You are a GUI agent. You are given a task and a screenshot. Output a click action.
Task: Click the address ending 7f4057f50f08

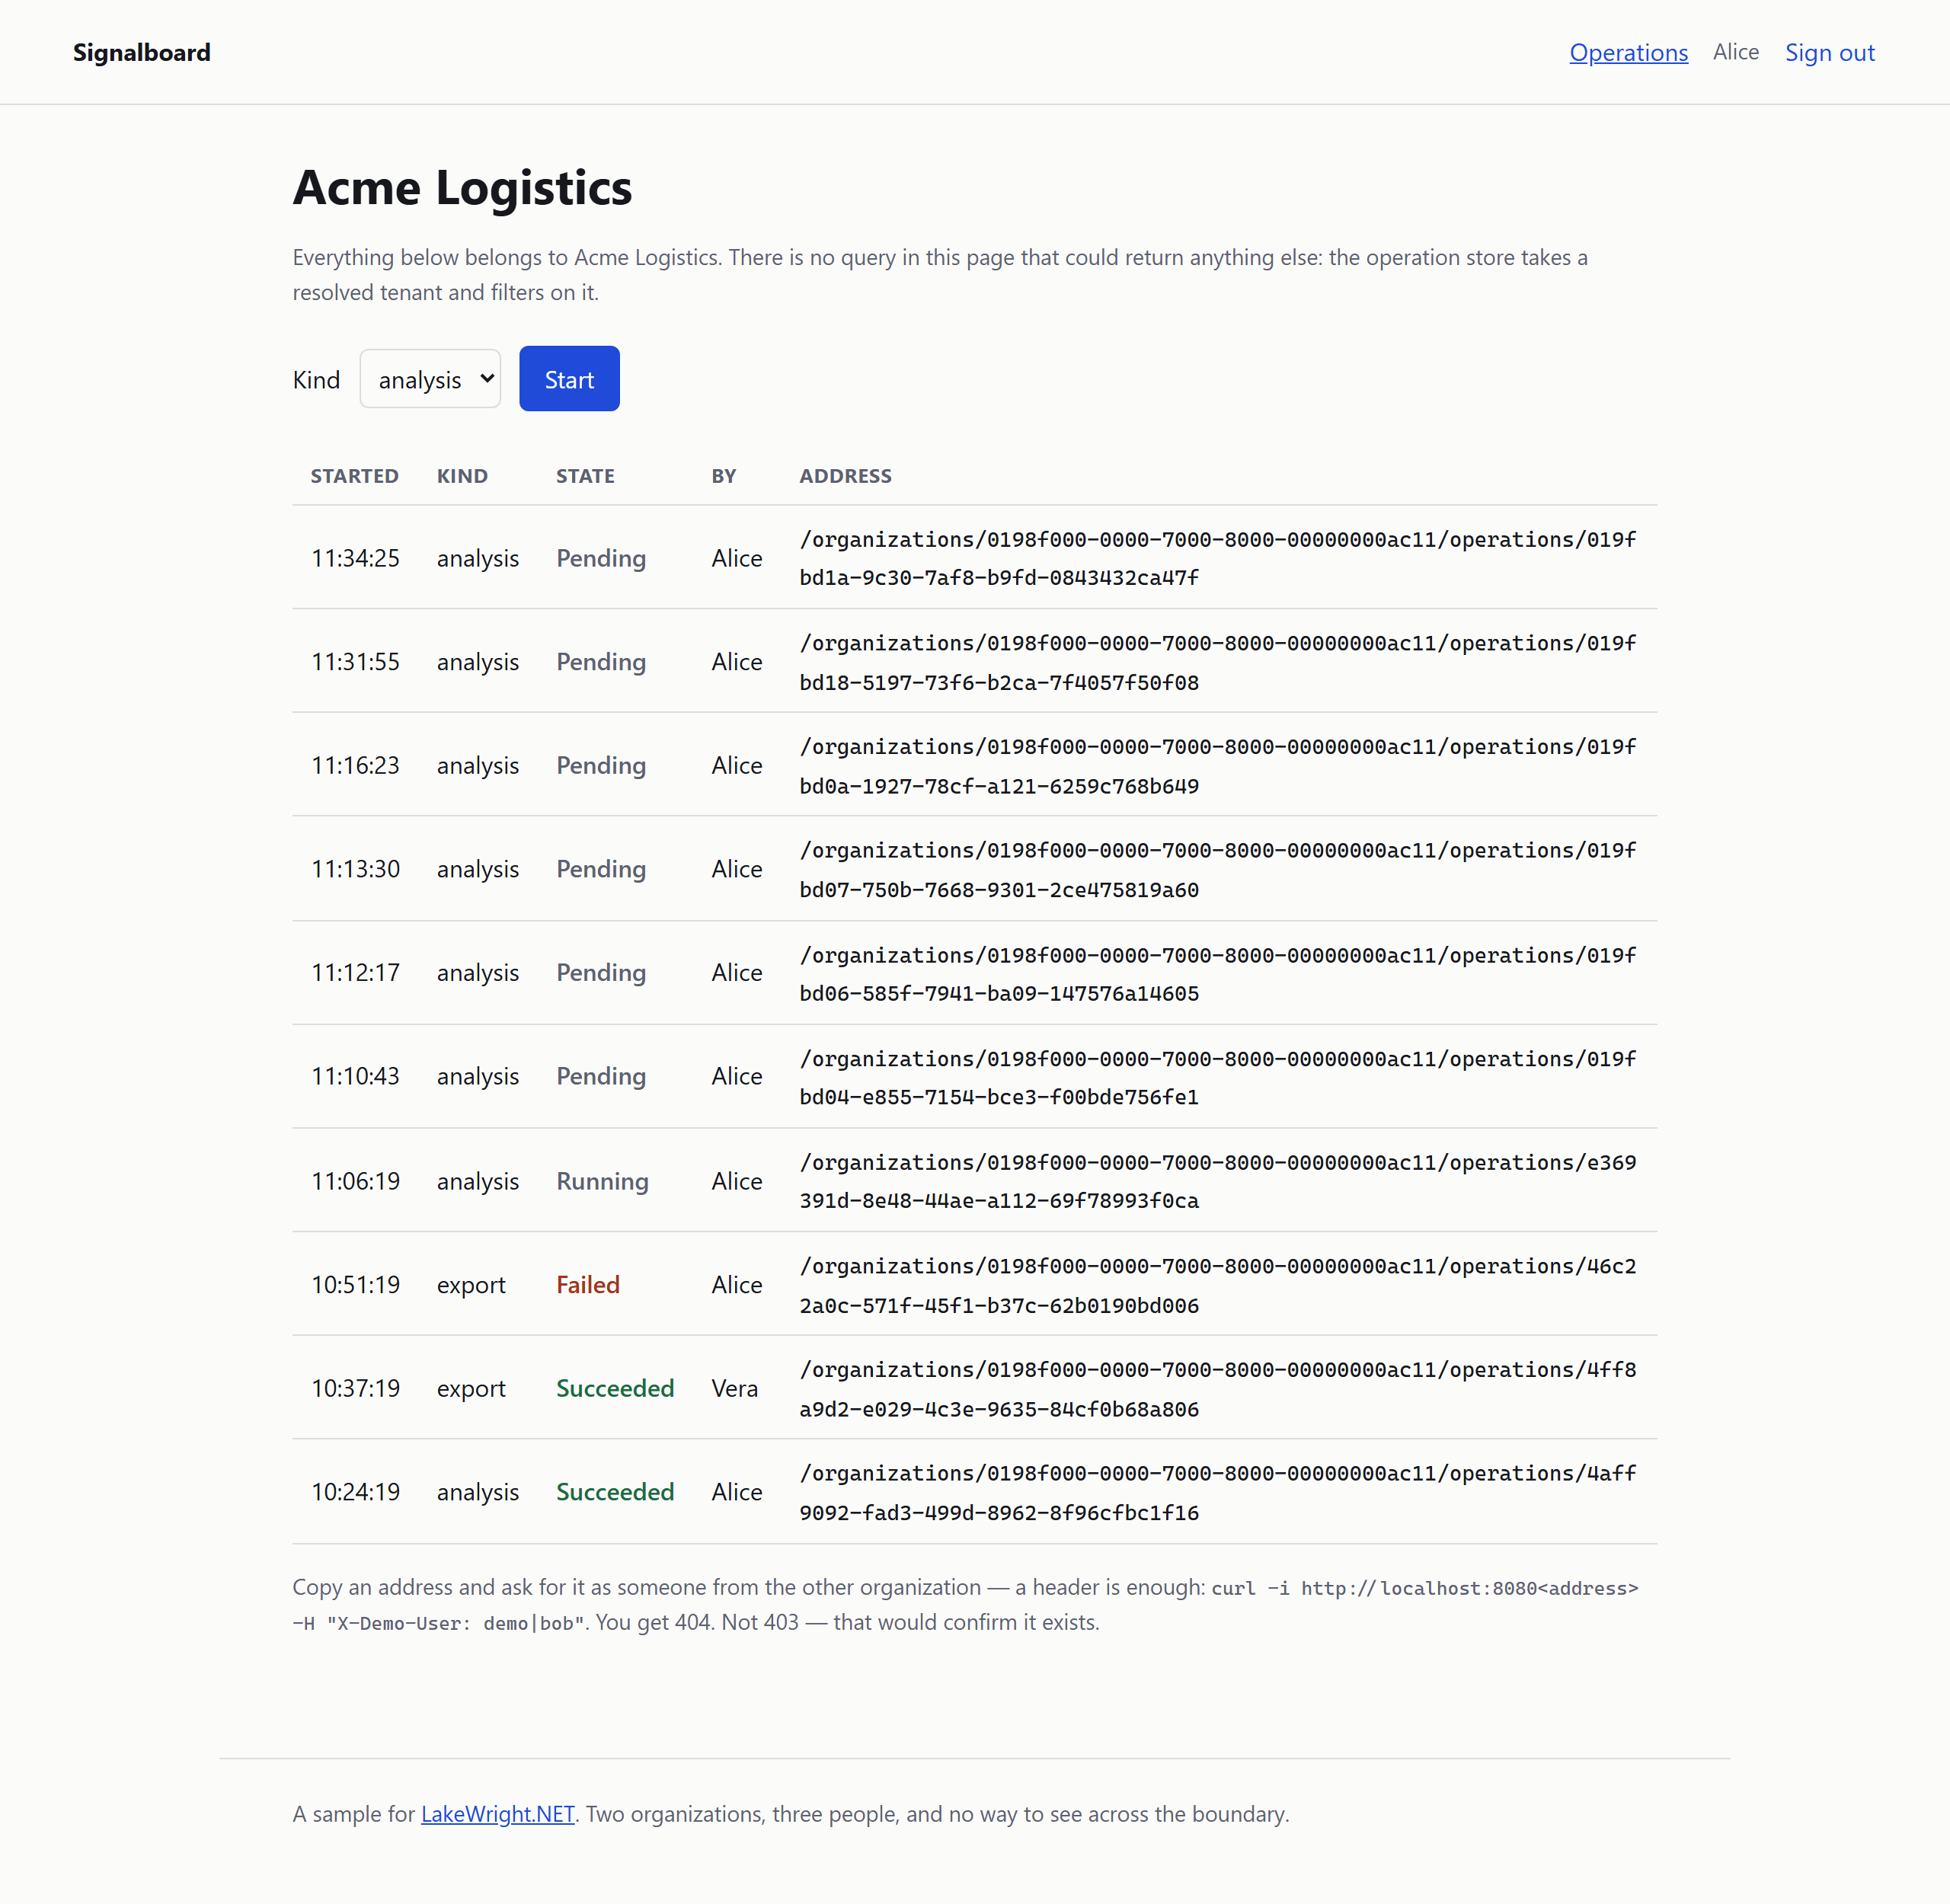[x=1218, y=662]
